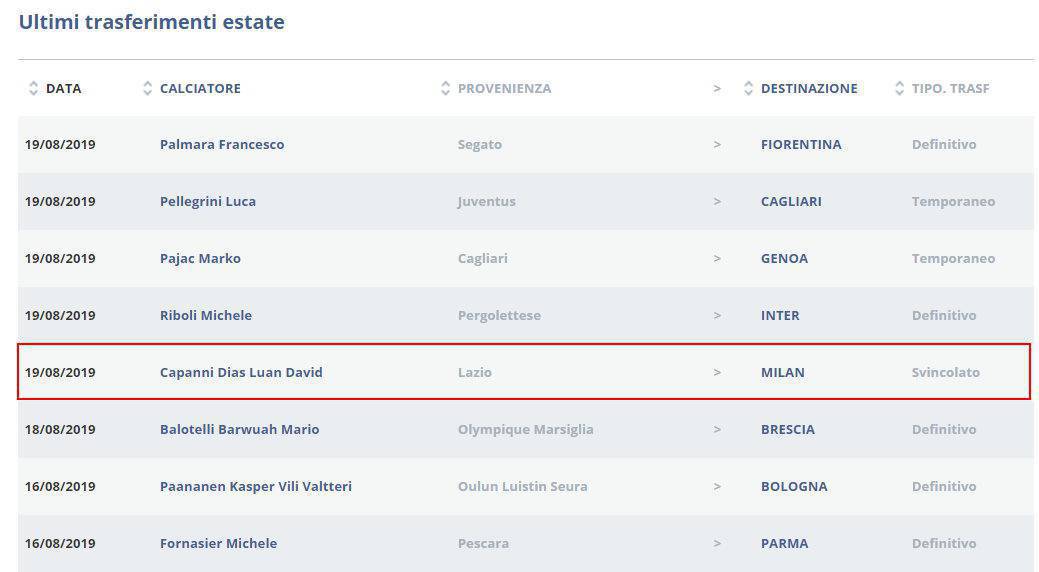
Task: Click the DESTINAZIONE column header label
Action: pos(809,88)
